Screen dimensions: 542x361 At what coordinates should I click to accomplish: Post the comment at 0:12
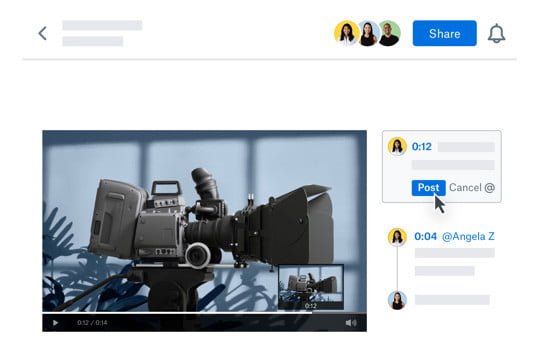coord(428,188)
